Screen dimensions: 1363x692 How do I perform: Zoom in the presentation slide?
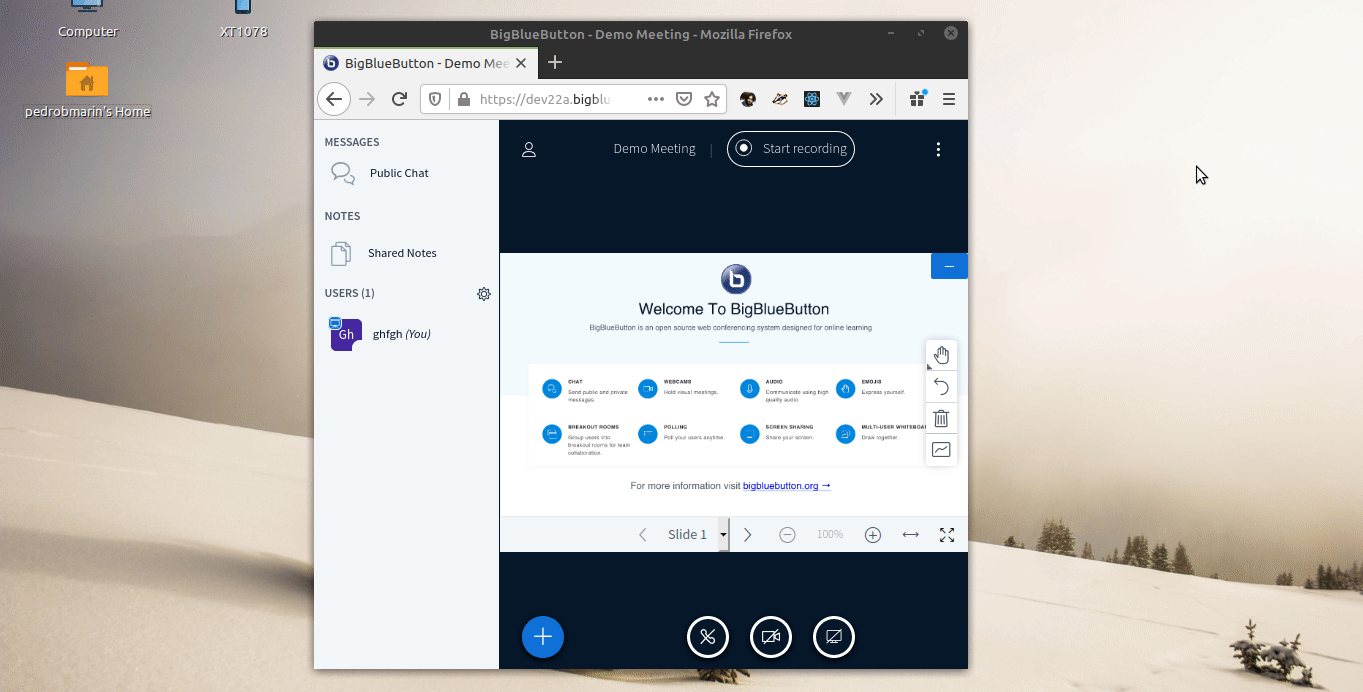point(873,535)
